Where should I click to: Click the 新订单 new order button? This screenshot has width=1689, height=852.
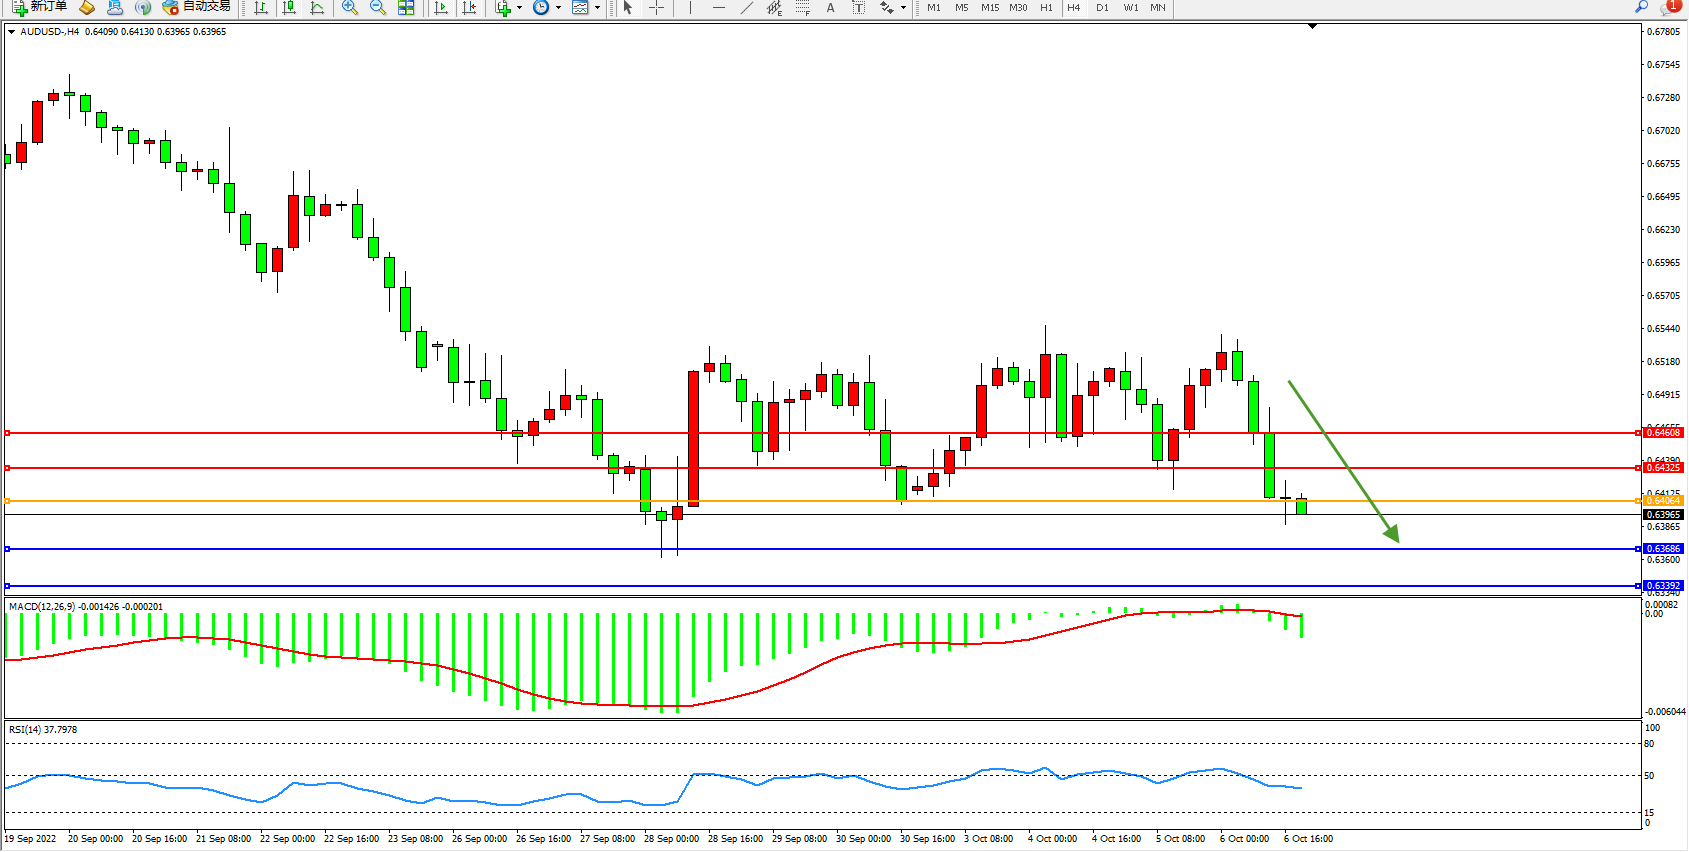pos(40,7)
